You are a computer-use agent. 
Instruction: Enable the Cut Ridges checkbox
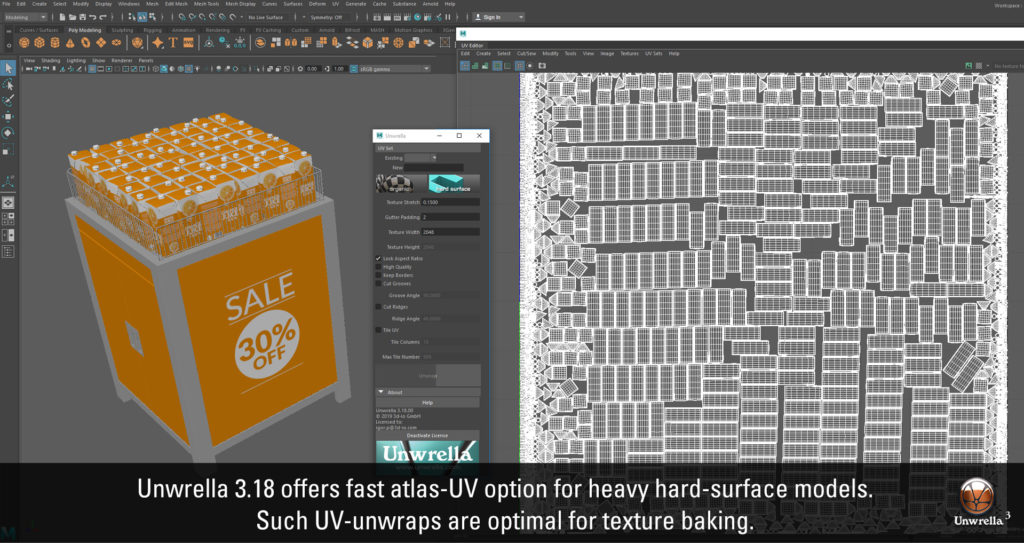point(378,306)
